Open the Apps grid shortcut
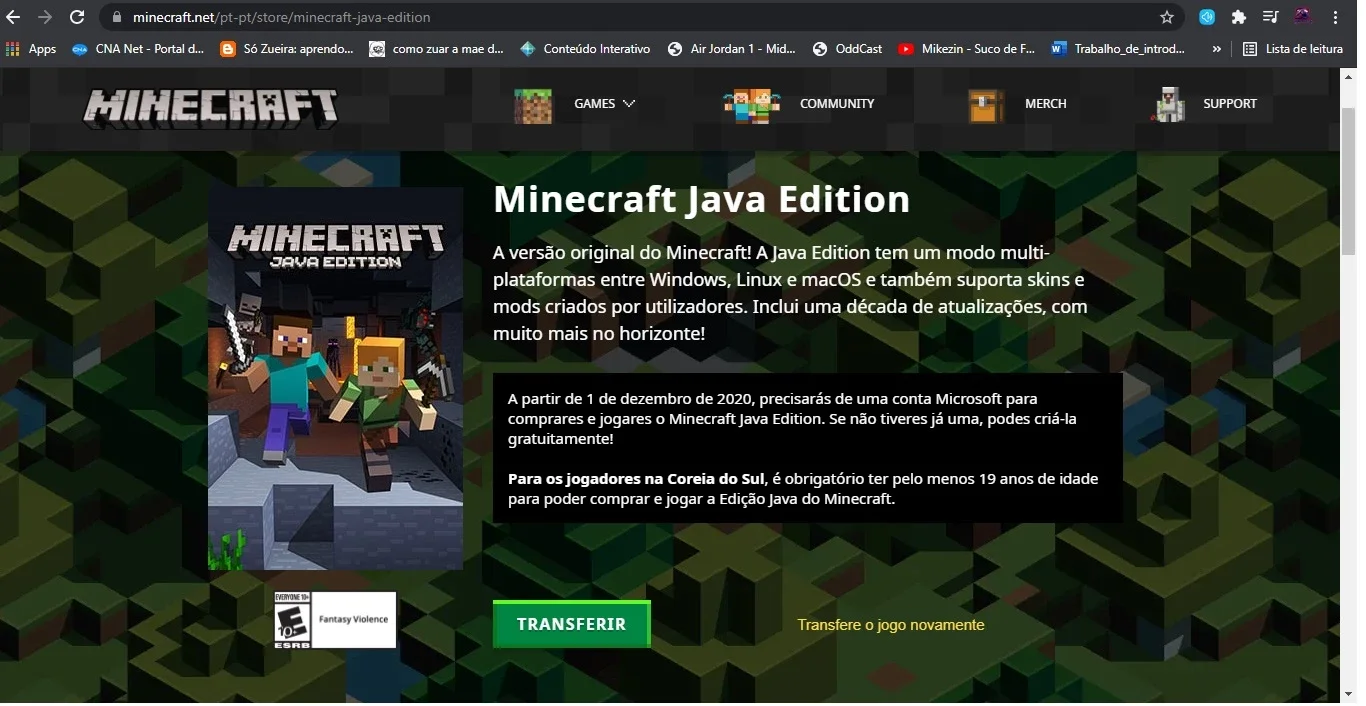The width and height of the screenshot is (1366, 706). tap(31, 48)
